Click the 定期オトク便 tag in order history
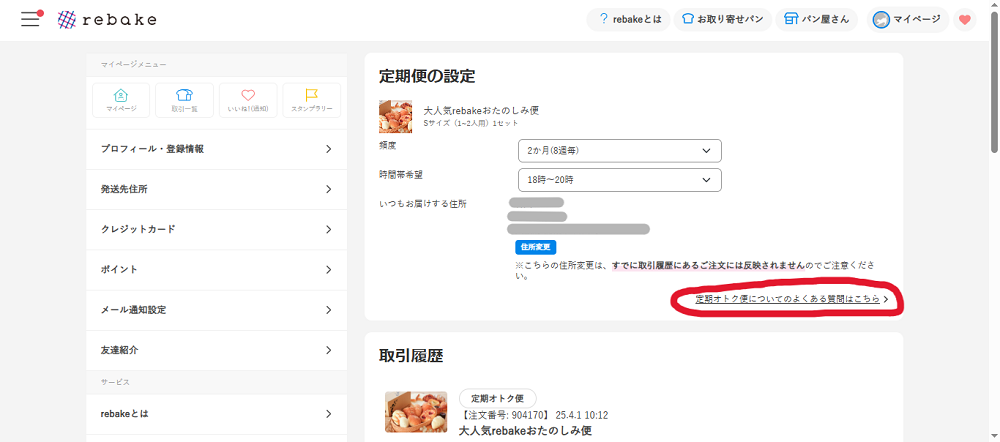Screen dimensions: 1000x442 pyautogui.click(x=497, y=399)
